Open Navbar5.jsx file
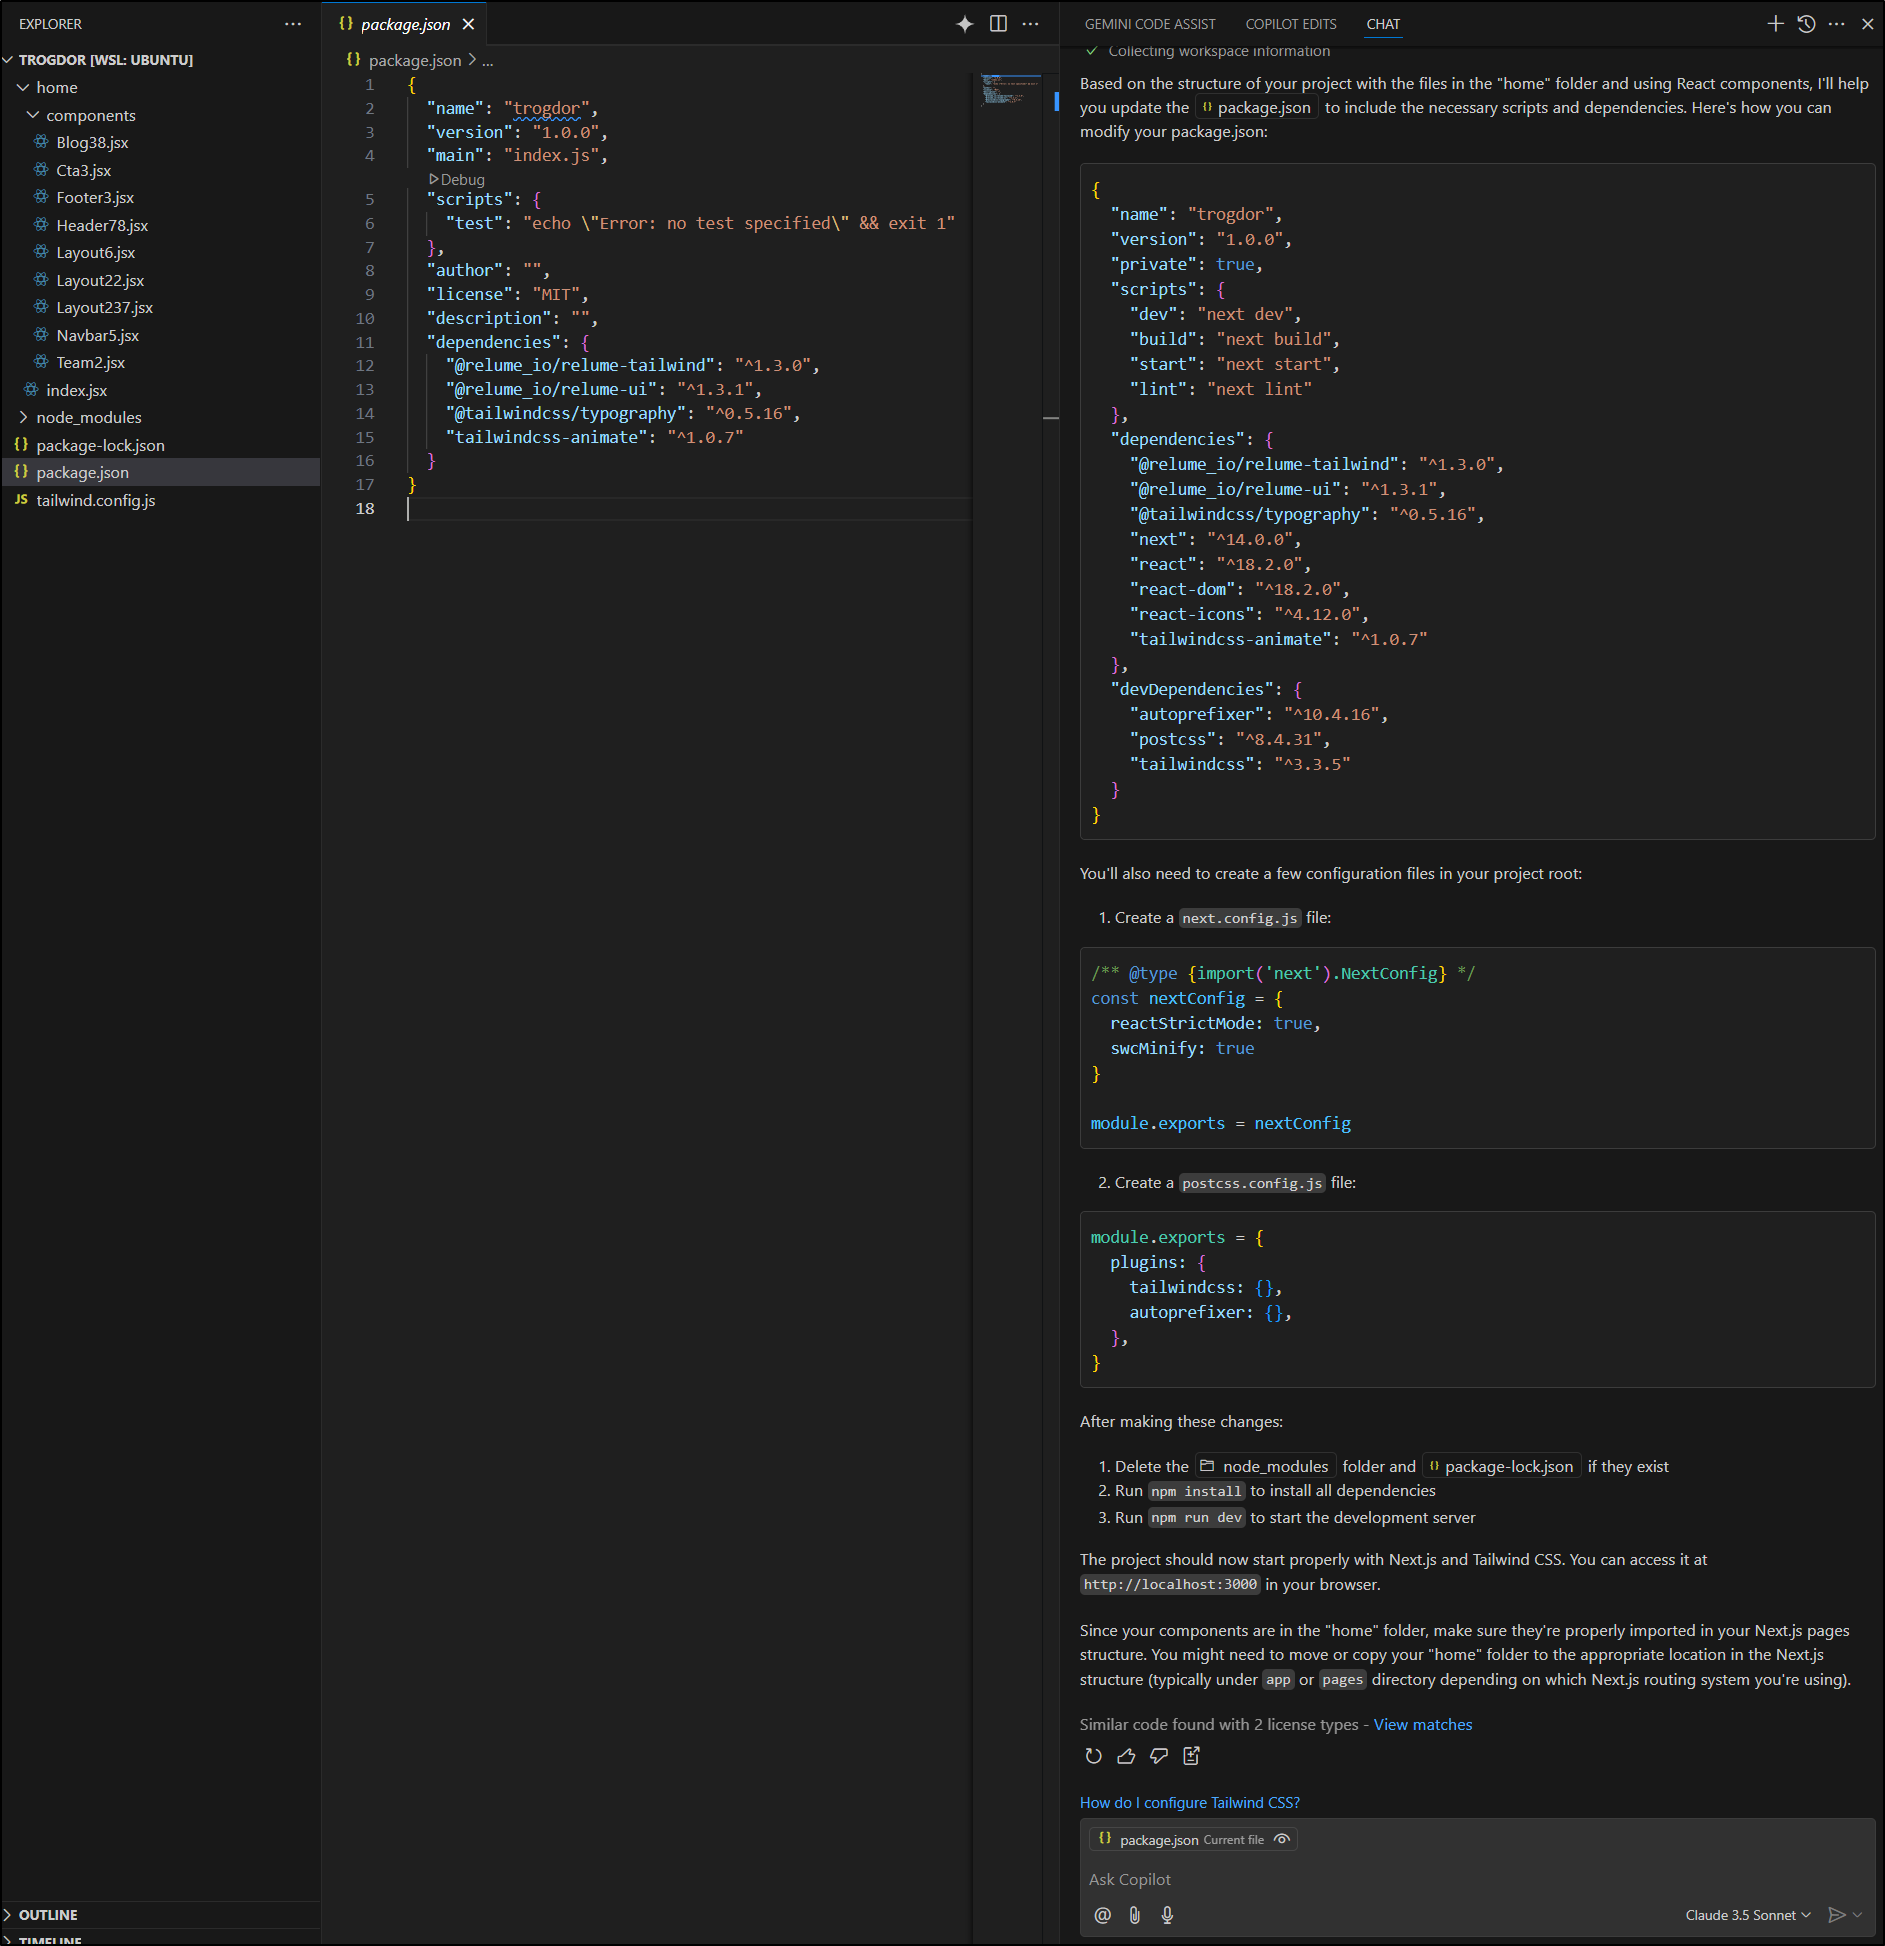 tap(98, 335)
